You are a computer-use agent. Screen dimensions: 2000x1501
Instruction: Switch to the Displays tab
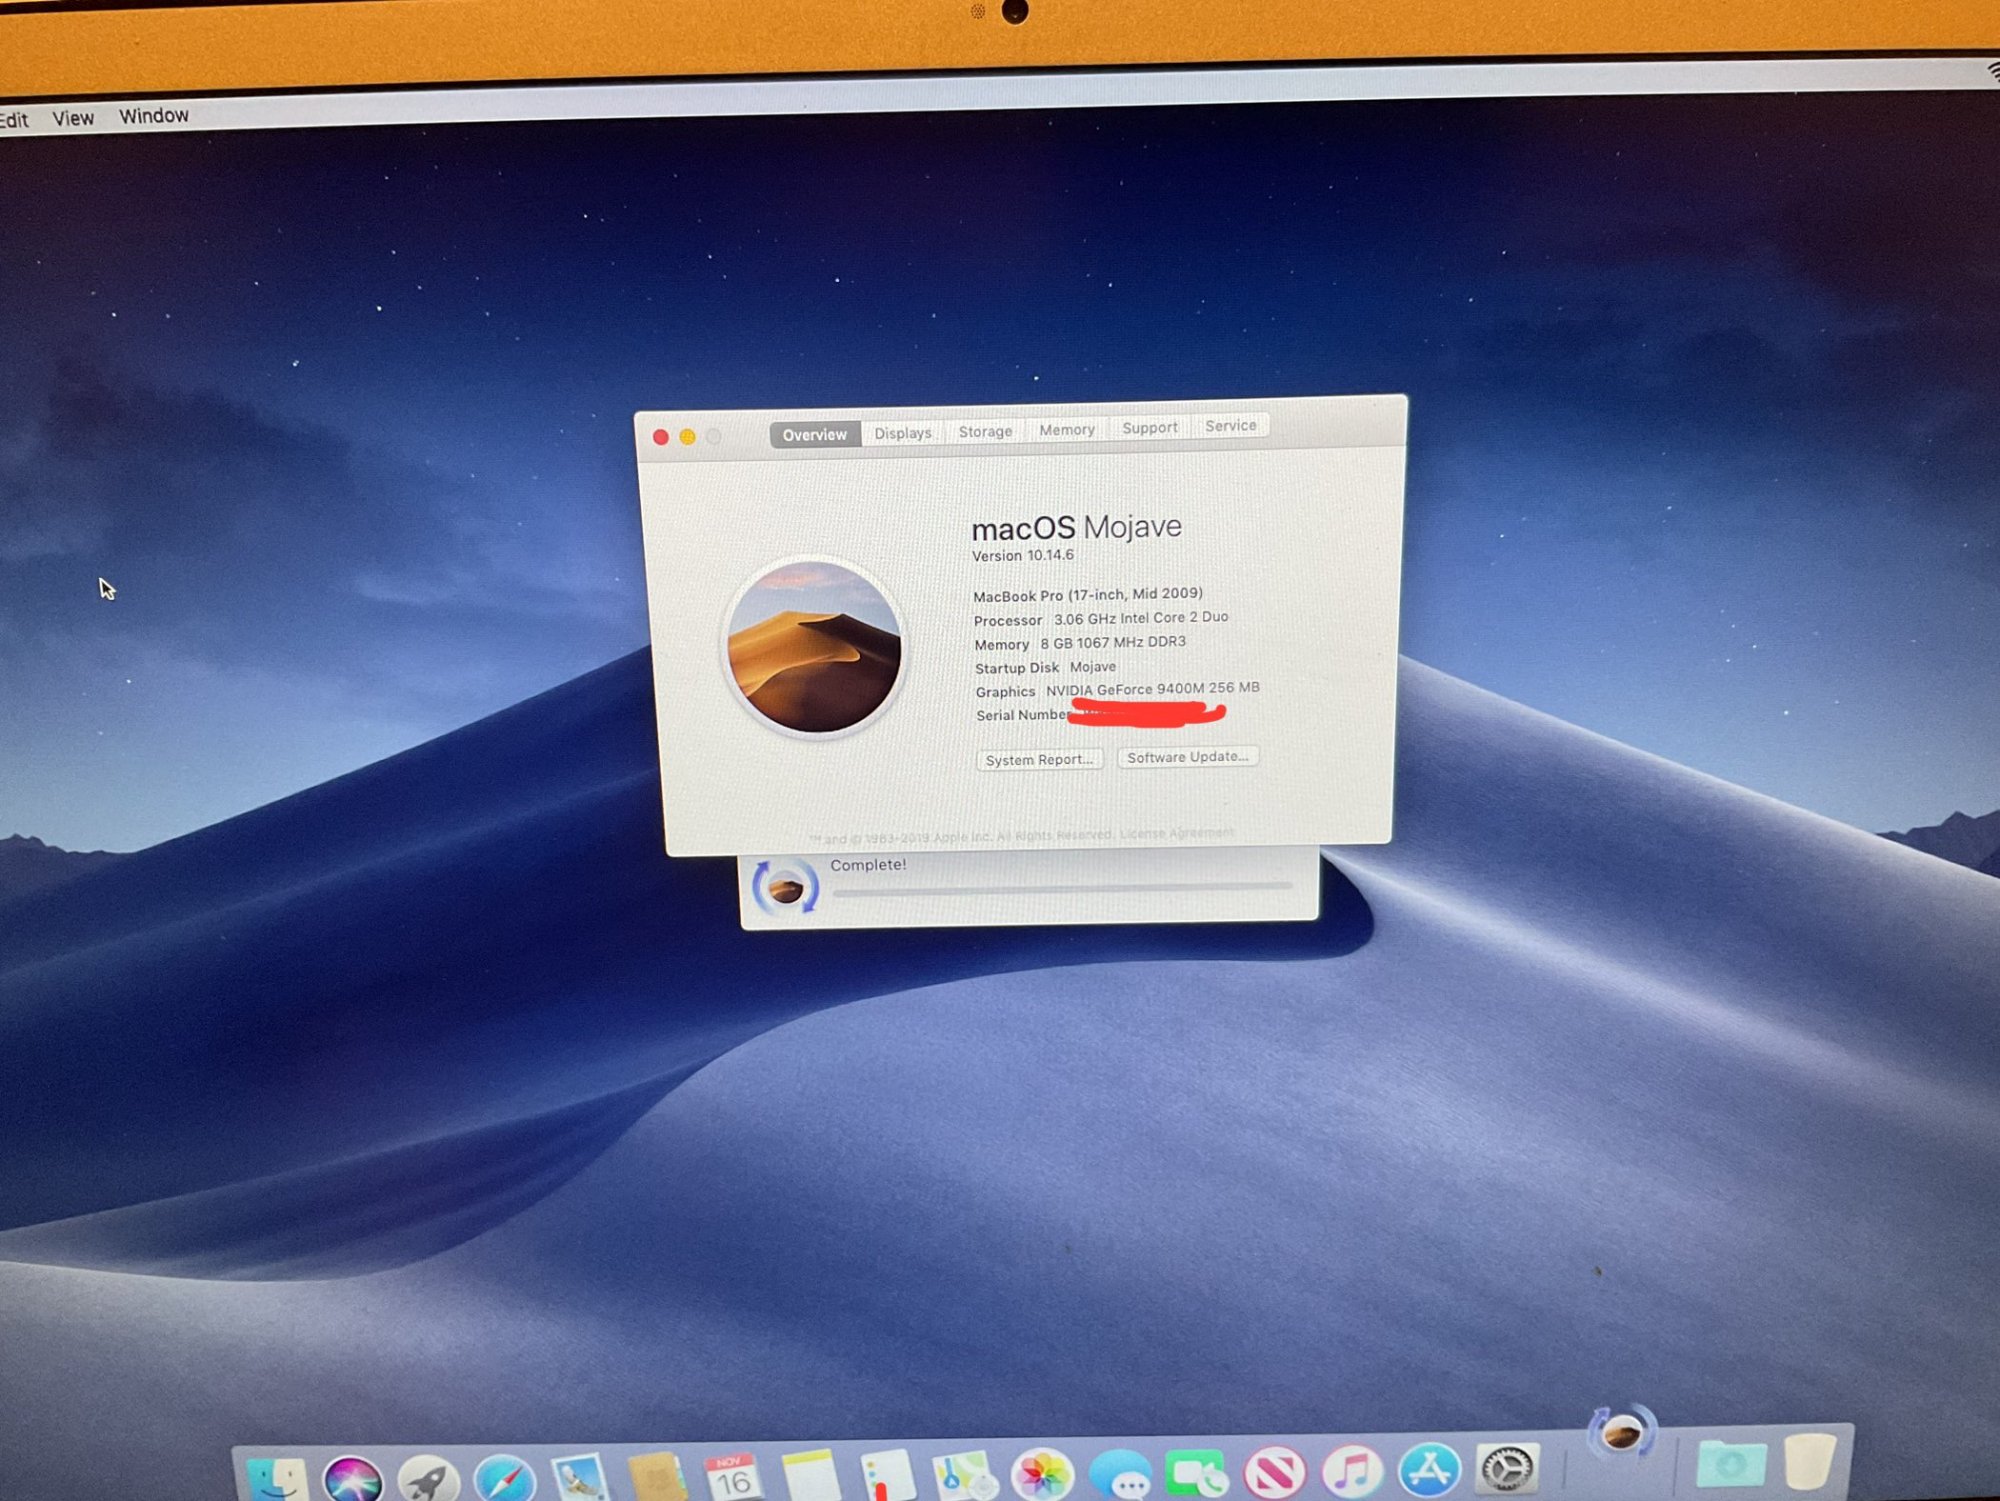(x=902, y=433)
